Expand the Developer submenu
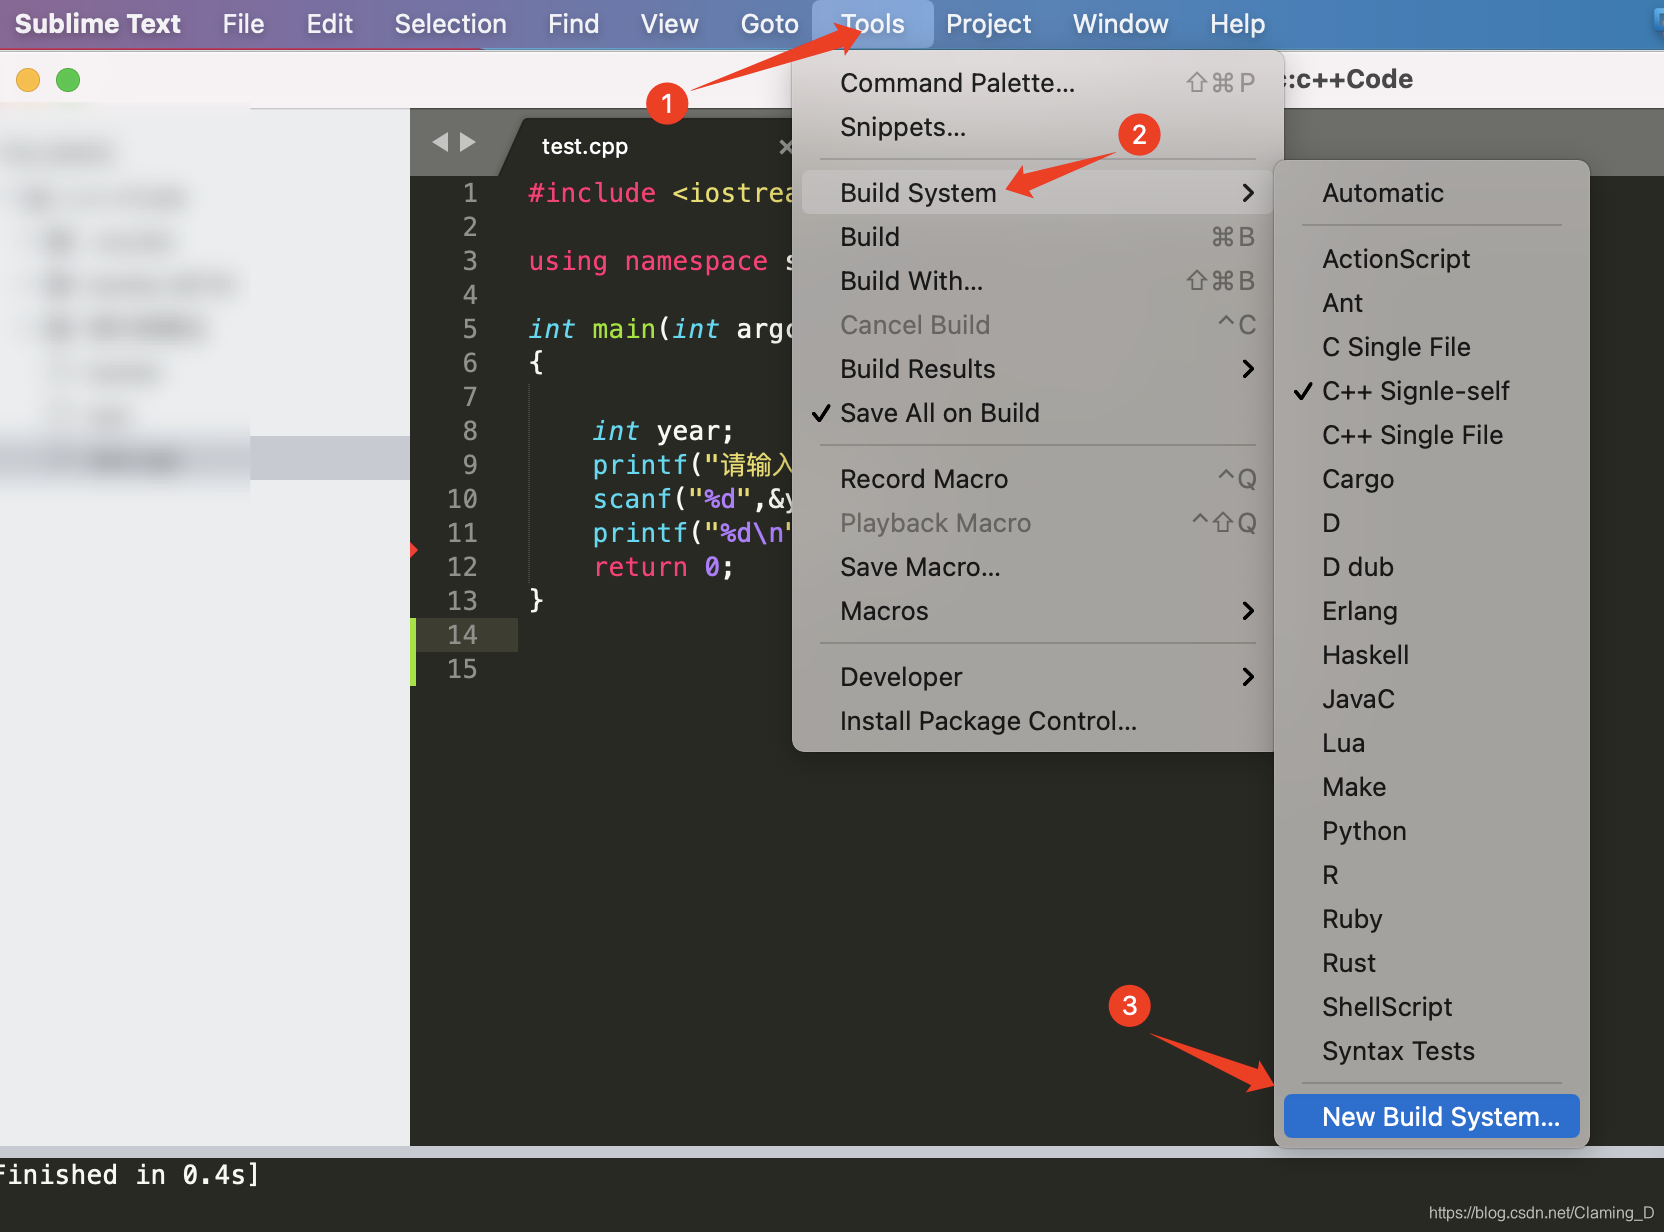 (1037, 677)
